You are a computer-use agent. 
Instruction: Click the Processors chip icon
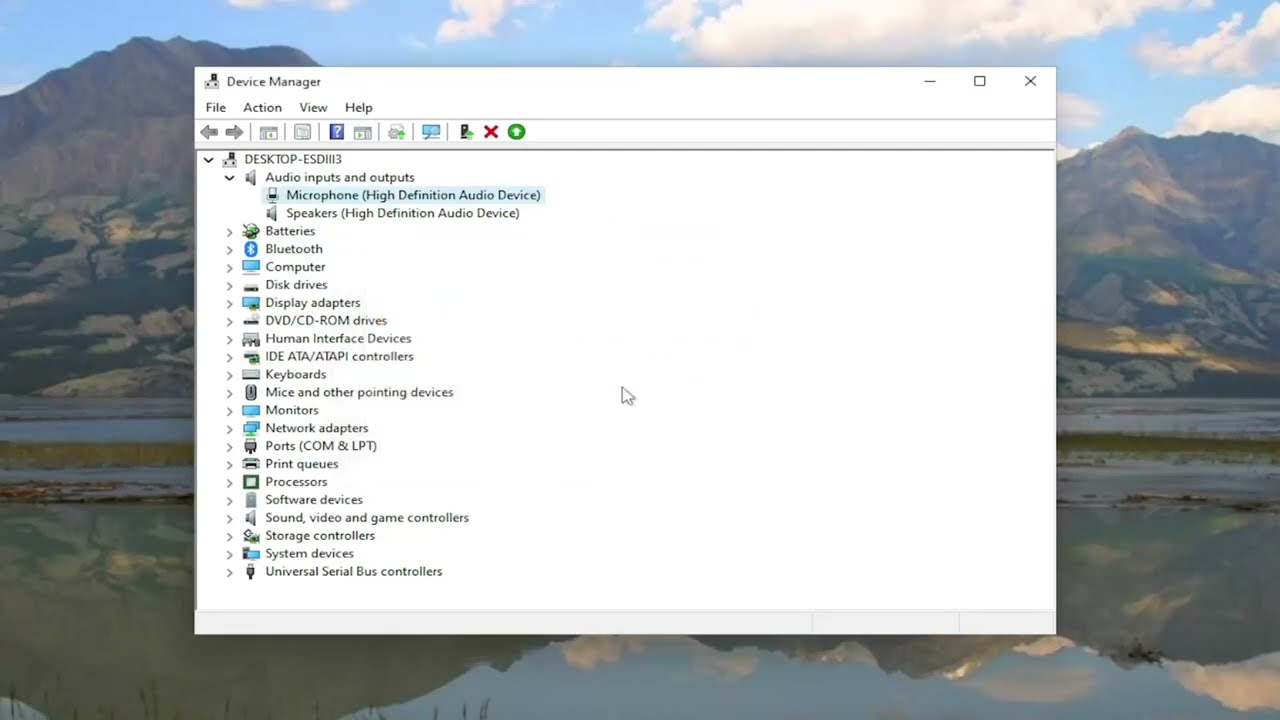pyautogui.click(x=251, y=483)
